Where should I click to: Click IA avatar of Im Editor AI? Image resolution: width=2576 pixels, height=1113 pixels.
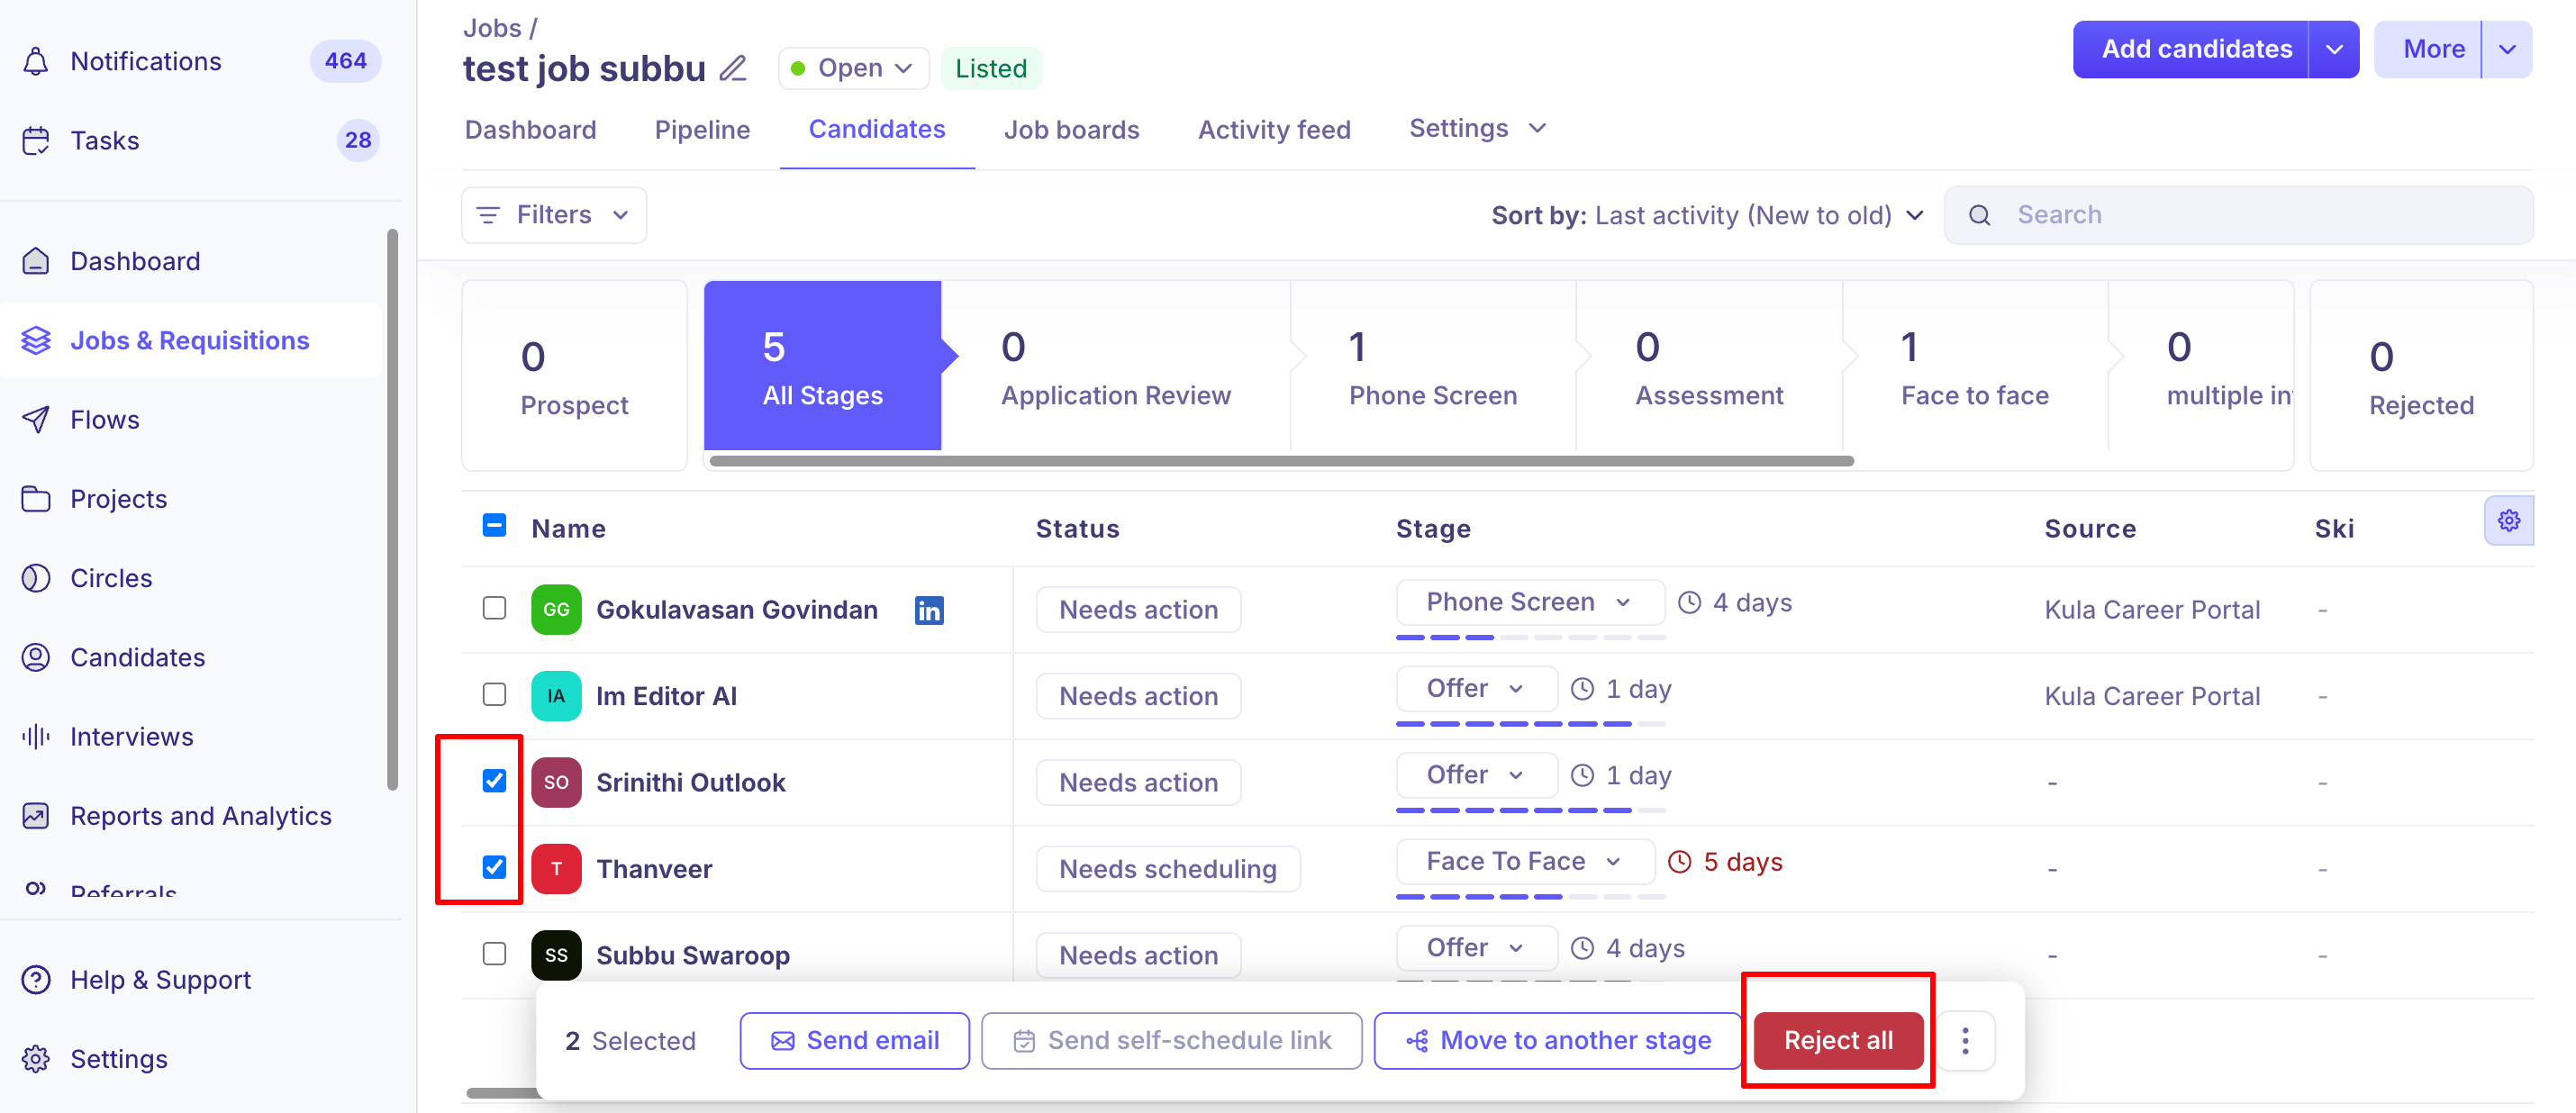click(556, 696)
